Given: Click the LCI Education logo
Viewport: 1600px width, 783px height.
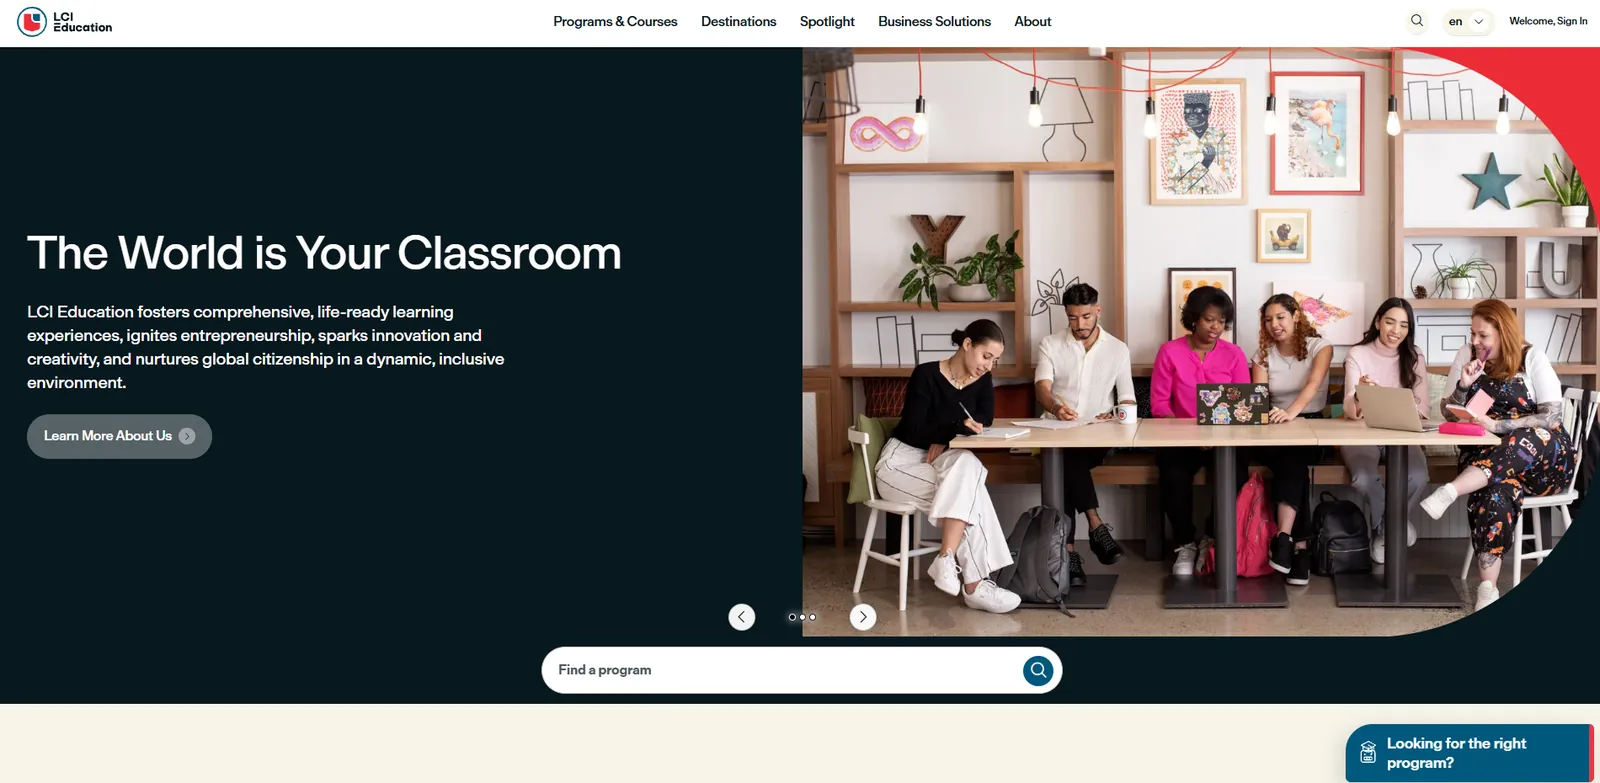Looking at the screenshot, I should [65, 22].
